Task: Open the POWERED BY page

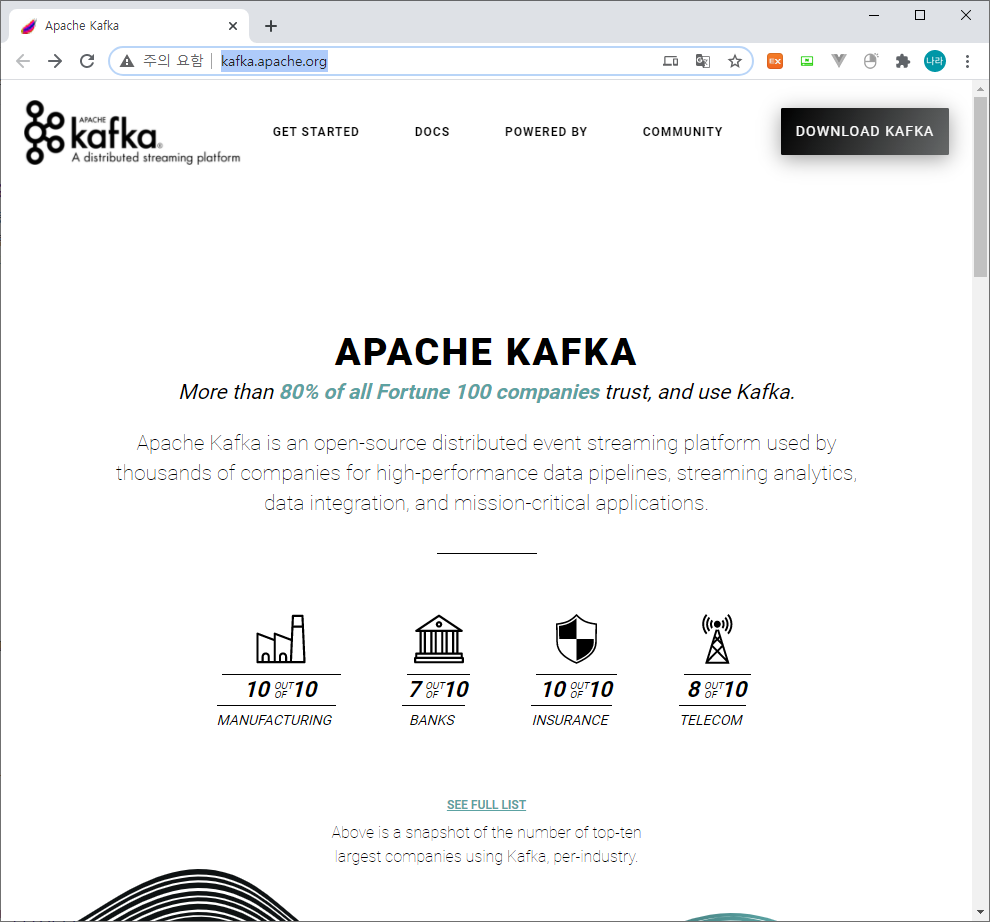Action: coord(546,131)
